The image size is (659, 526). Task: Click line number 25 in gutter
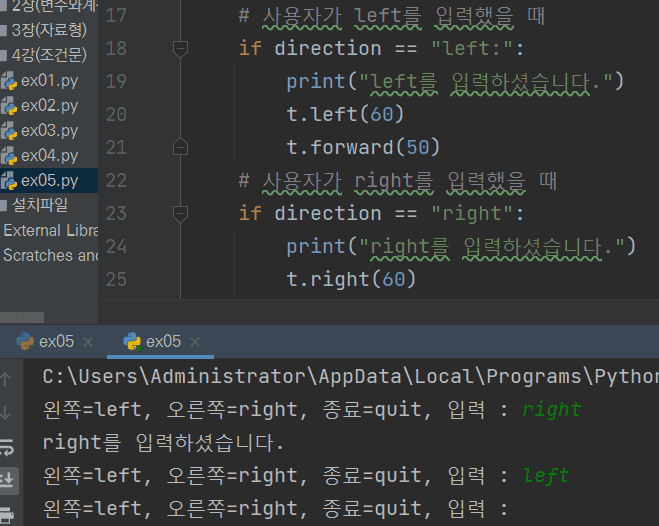tap(116, 279)
